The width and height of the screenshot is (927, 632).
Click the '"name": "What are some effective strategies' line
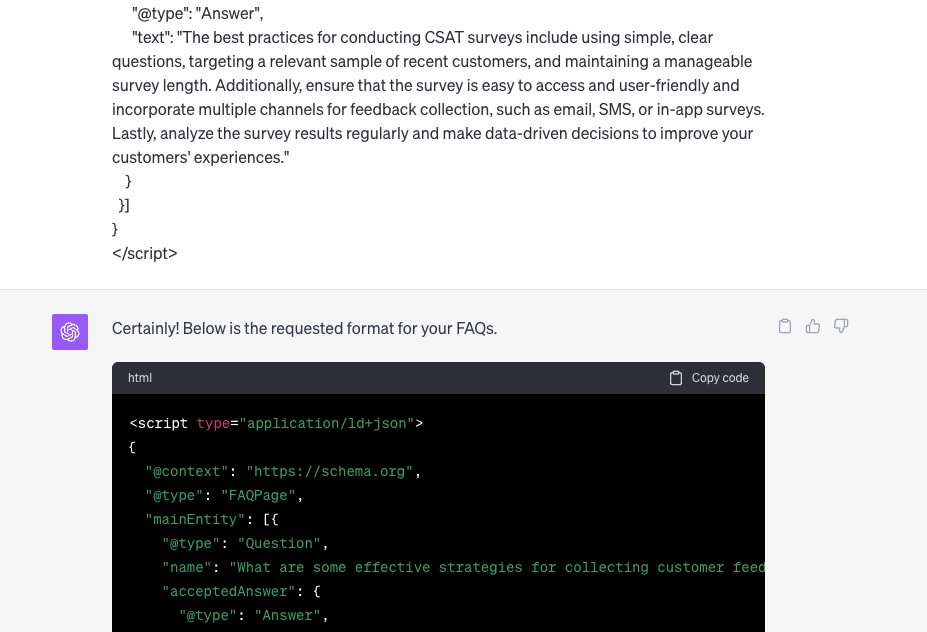[464, 568]
